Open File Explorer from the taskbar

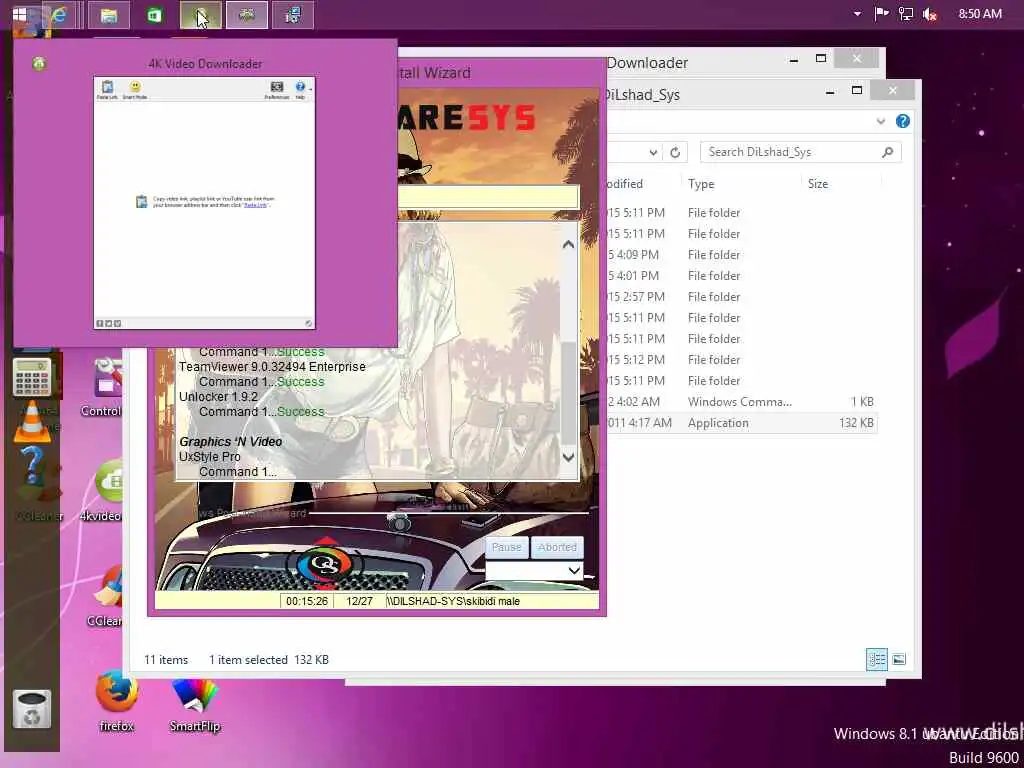[108, 14]
